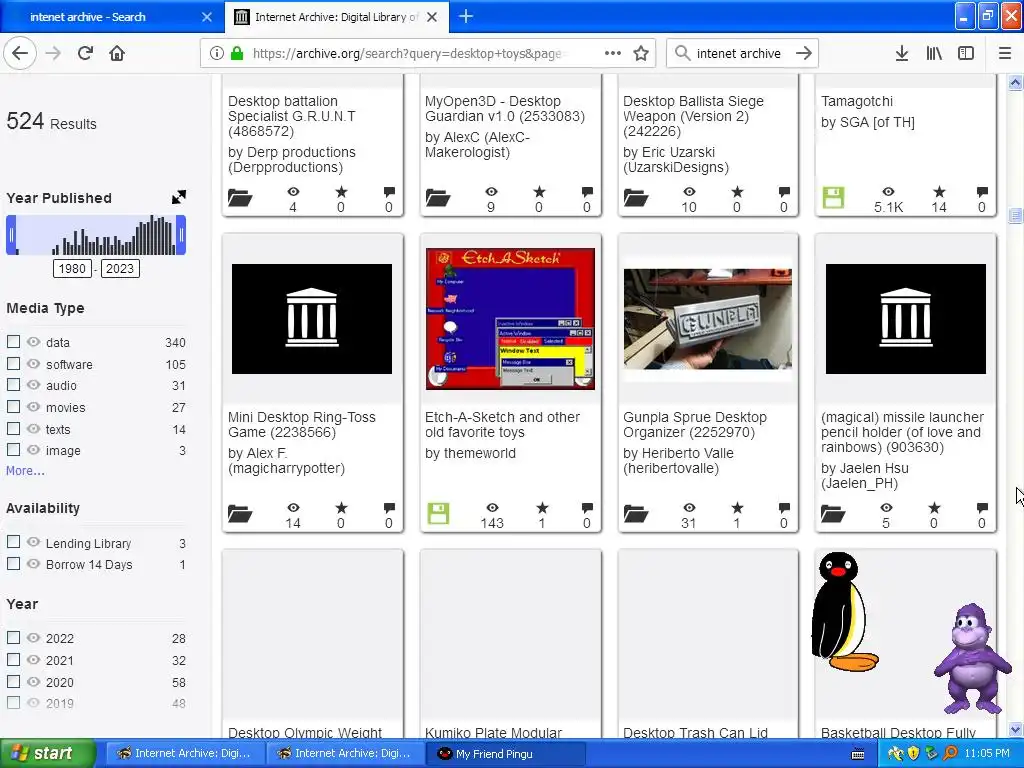Click views eye icon on Tamagotchi card
The height and width of the screenshot is (768, 1024).
(888, 191)
